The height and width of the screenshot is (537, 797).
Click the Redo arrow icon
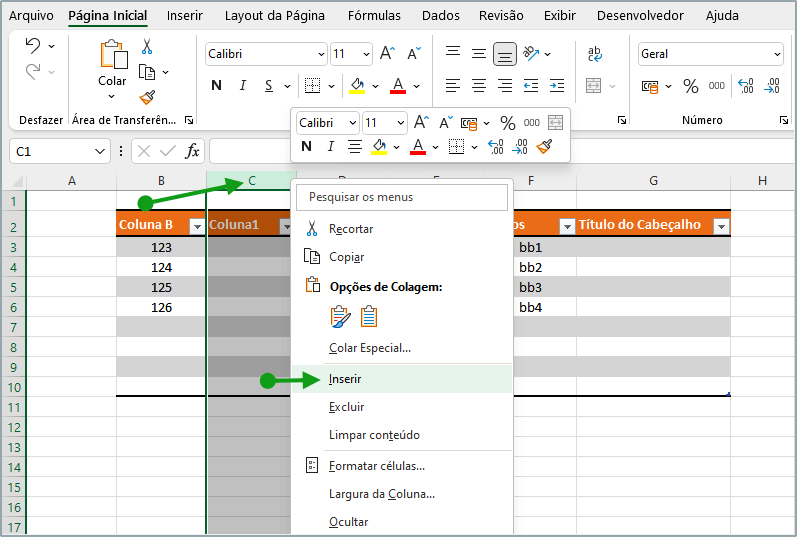tap(33, 72)
